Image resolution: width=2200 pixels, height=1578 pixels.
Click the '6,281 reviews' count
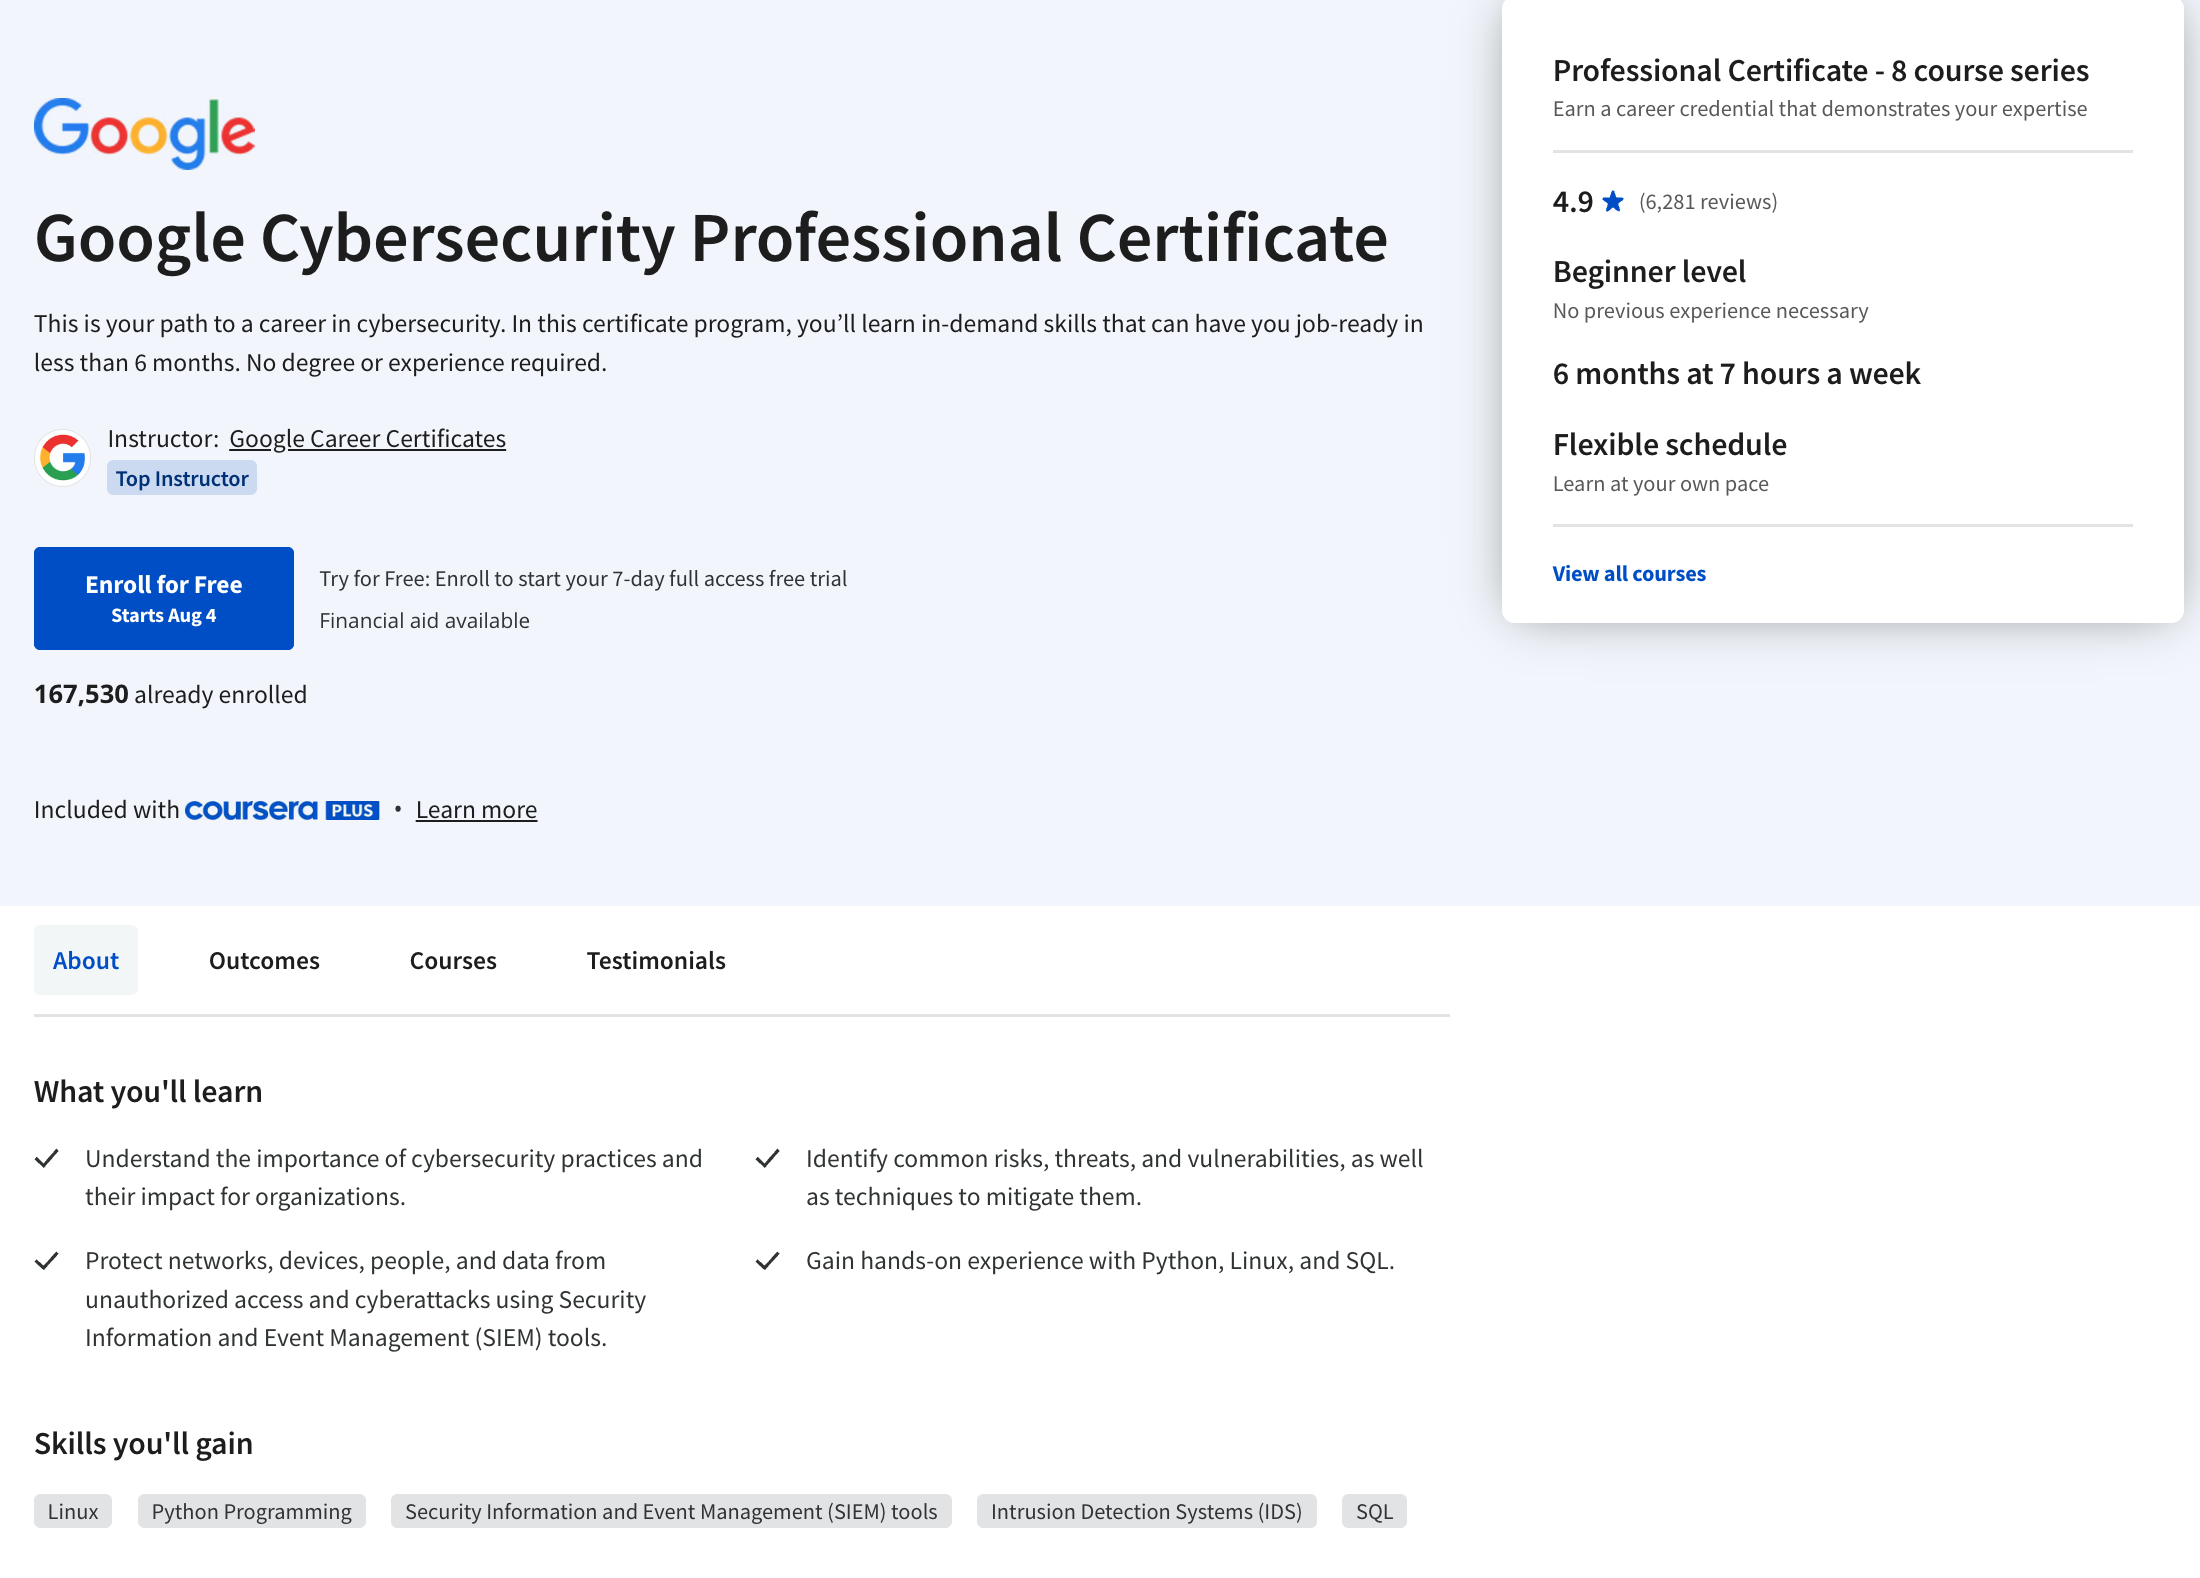[x=1708, y=201]
